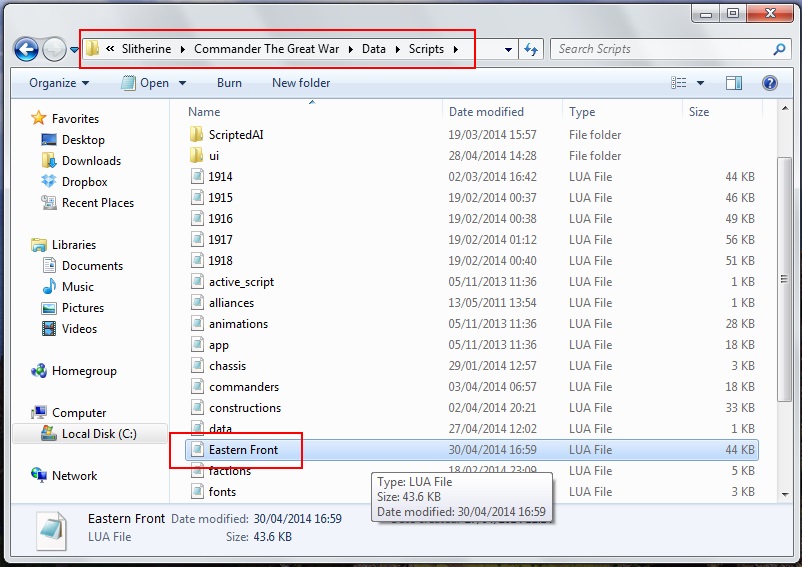802x567 pixels.
Task: Click the scrollbar down arrow
Action: pos(785,494)
